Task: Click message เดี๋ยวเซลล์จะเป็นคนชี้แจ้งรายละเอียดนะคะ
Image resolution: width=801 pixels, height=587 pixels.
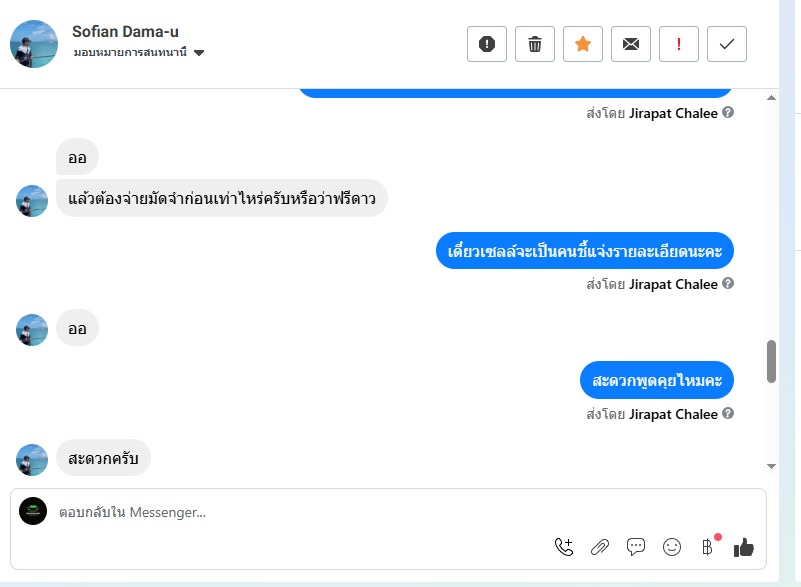Action: tap(584, 250)
